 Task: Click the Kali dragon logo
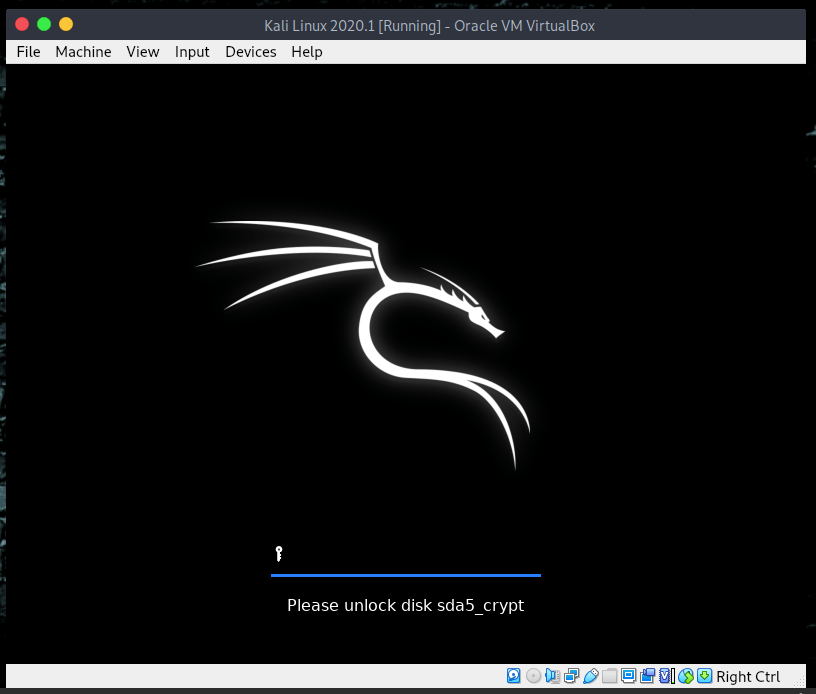click(x=363, y=344)
